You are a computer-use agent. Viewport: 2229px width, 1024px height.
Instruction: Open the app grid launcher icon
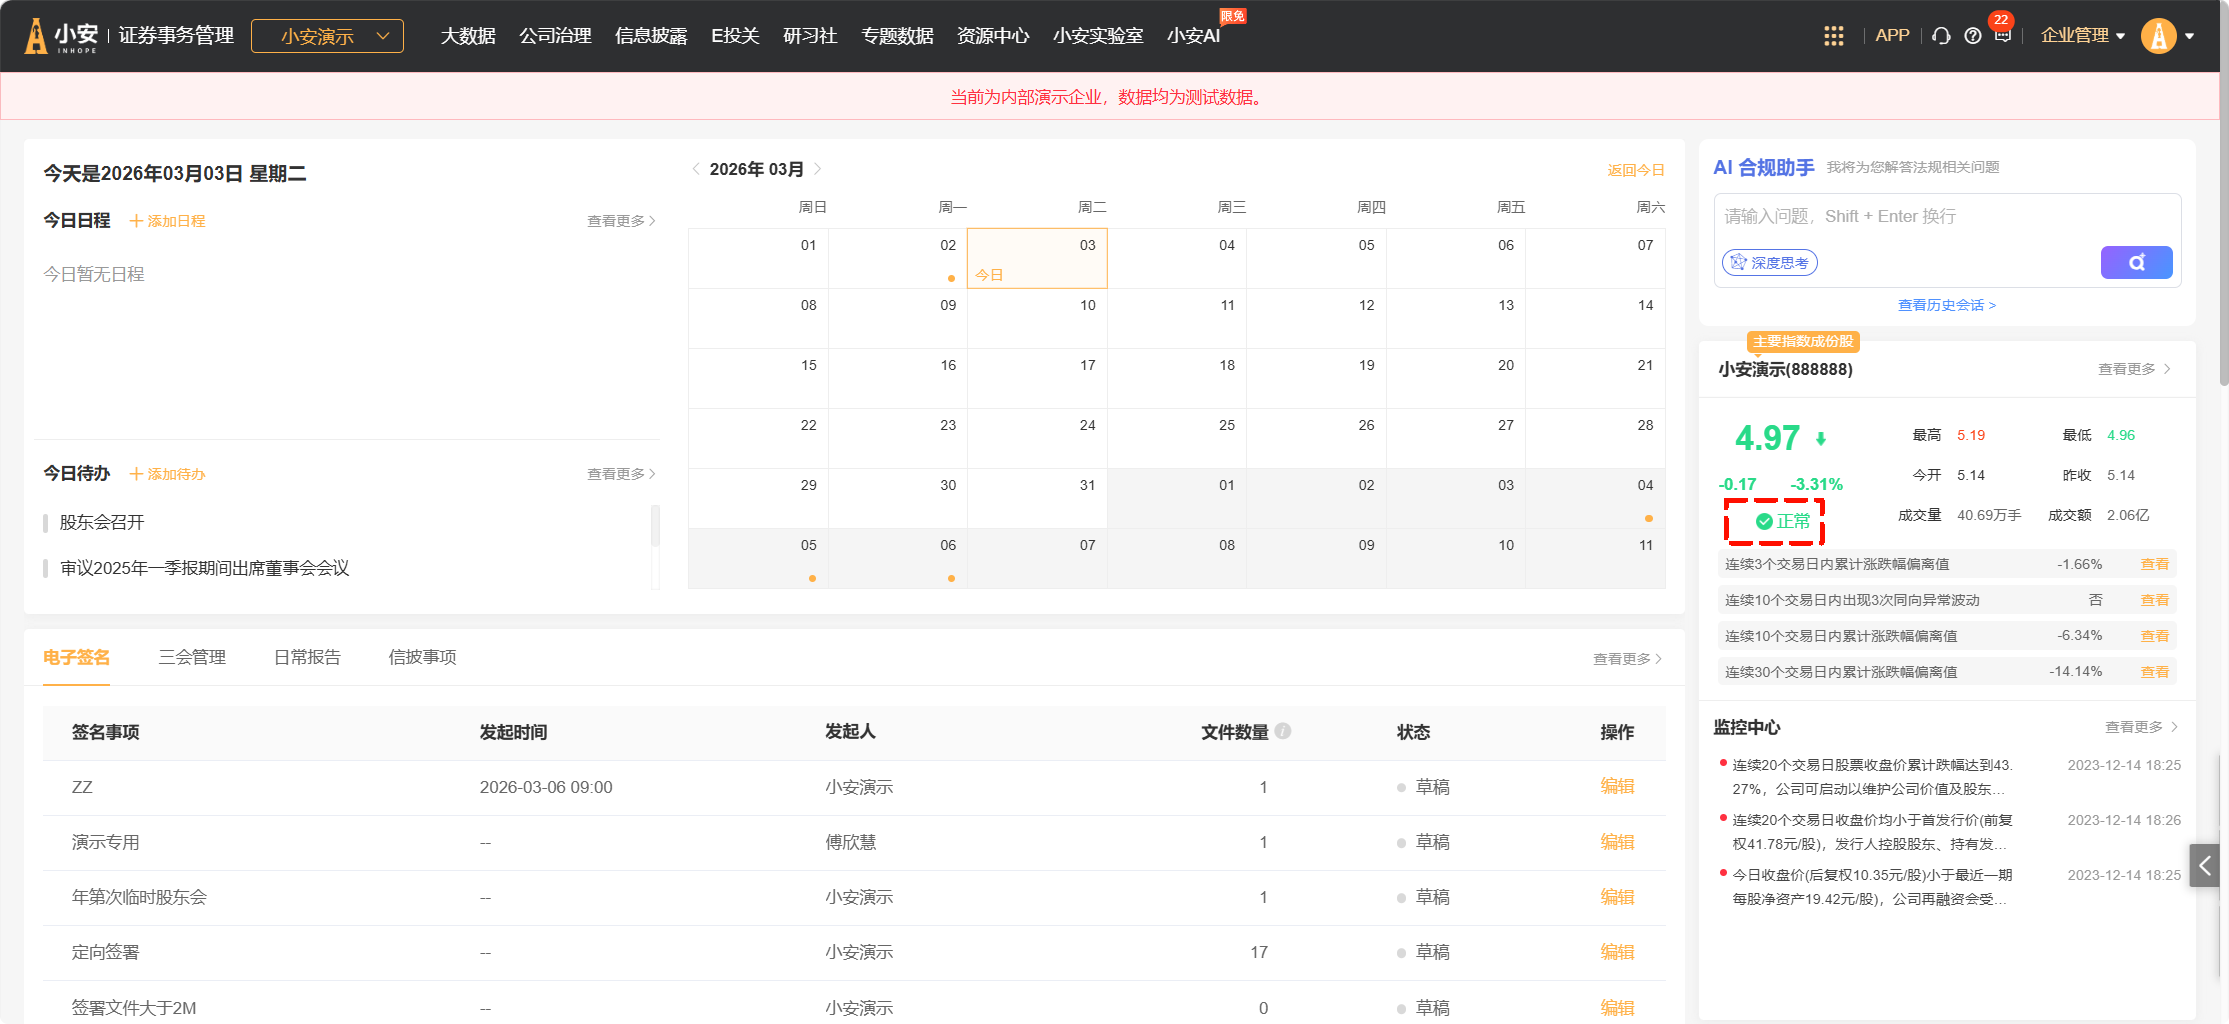coord(1833,36)
